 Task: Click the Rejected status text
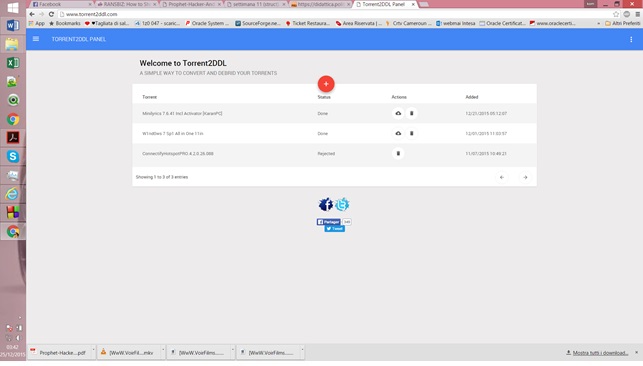click(326, 154)
